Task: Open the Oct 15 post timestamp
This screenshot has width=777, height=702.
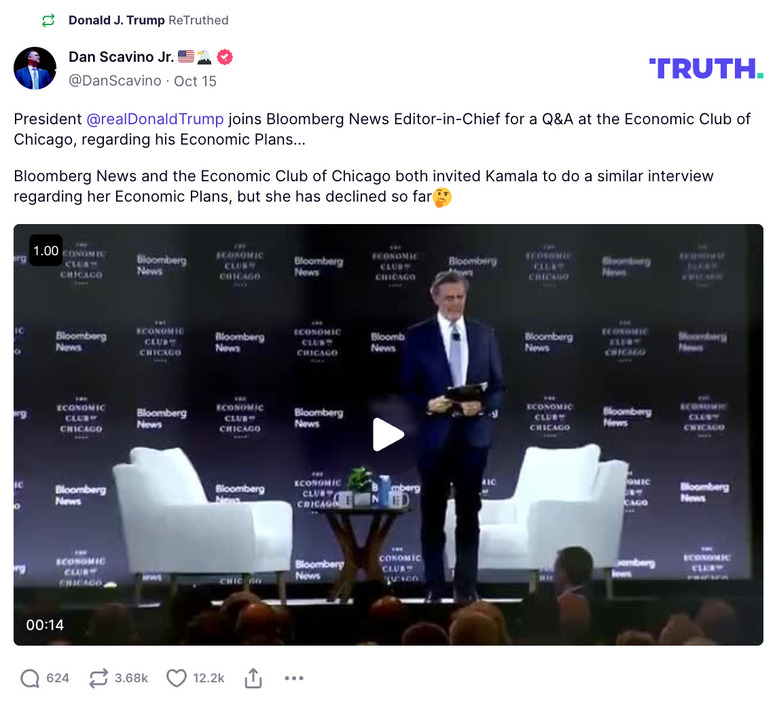Action: tap(195, 81)
